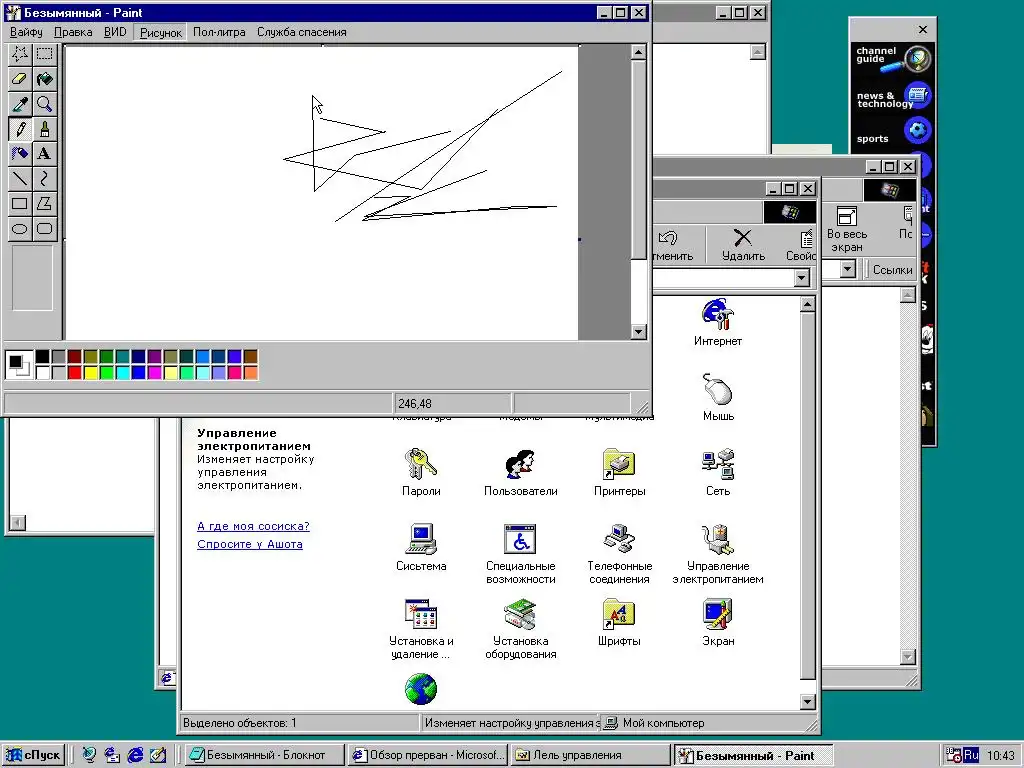Image resolution: width=1024 pixels, height=768 pixels.
Task: Pick the white color swatch
Action: coord(42,373)
